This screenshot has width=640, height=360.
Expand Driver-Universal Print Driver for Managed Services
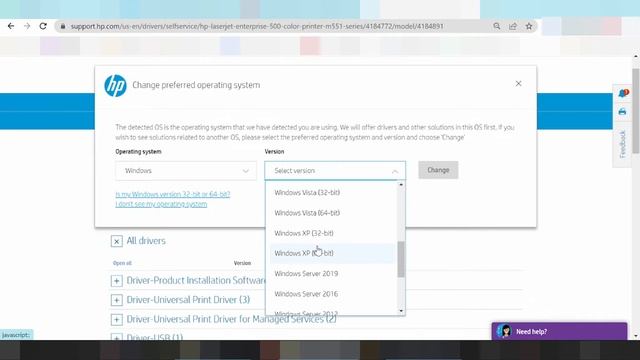116,320
